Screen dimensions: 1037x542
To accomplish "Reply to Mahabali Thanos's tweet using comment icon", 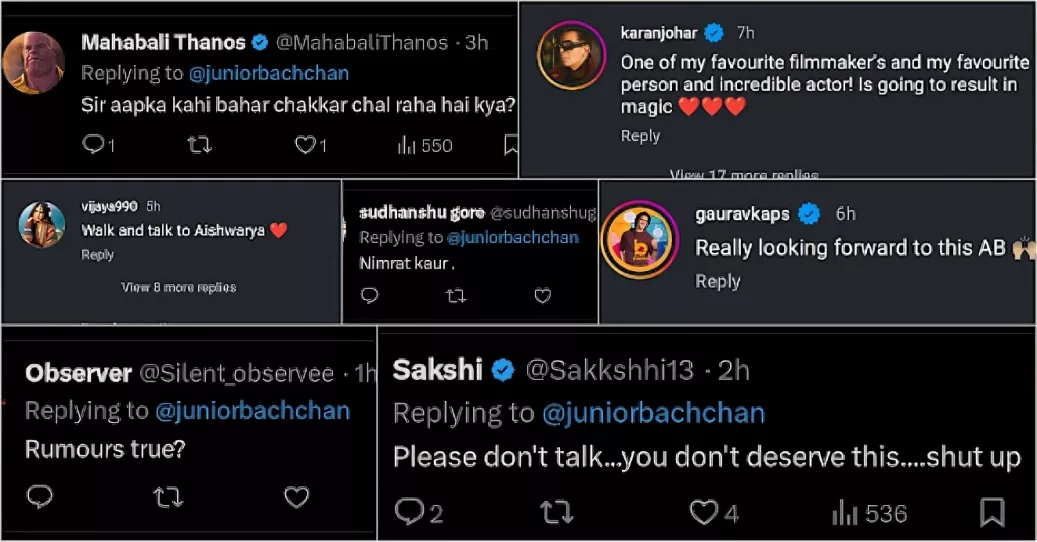I will (94, 146).
